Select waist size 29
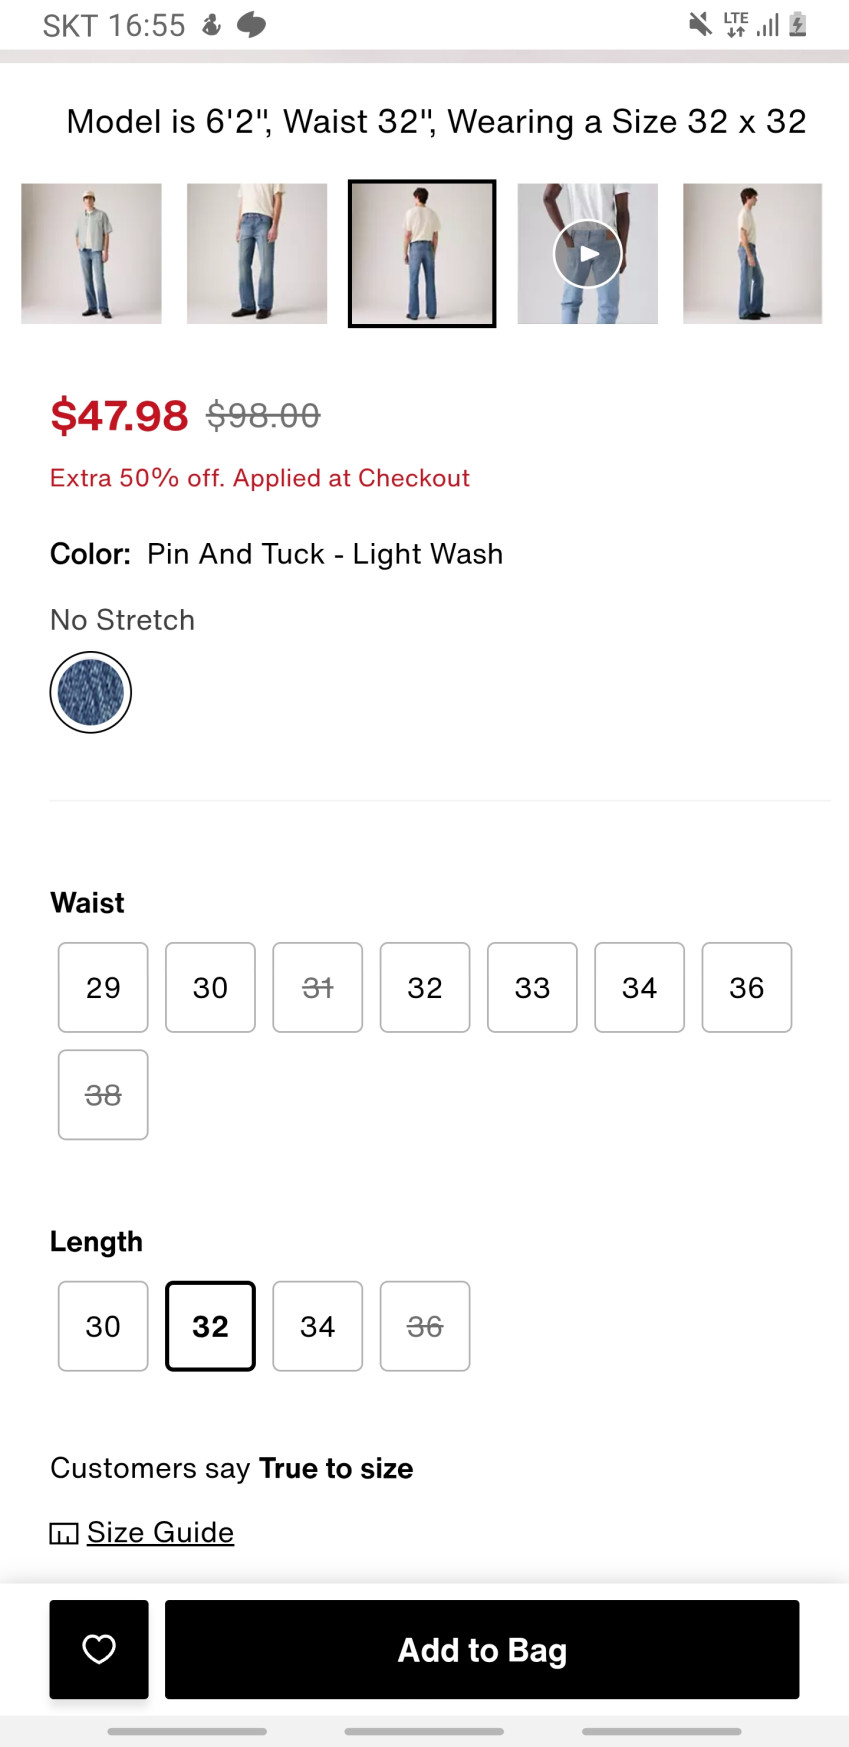This screenshot has width=849, height=1747. [x=103, y=988]
